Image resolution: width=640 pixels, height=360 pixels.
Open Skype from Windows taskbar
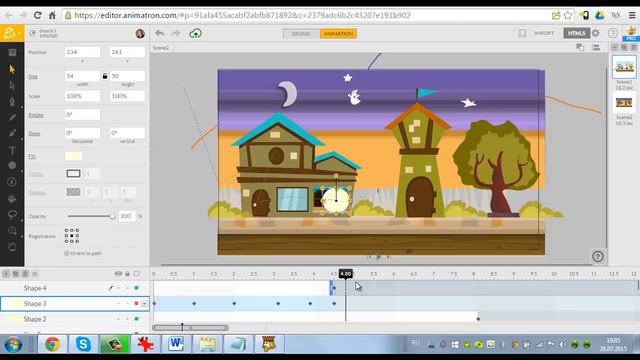pyautogui.click(x=83, y=344)
